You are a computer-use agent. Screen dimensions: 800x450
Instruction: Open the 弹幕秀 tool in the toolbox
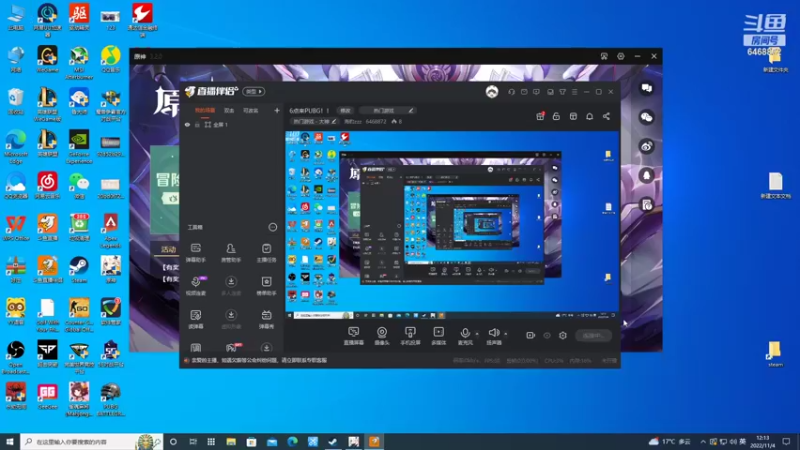pyautogui.click(x=266, y=319)
